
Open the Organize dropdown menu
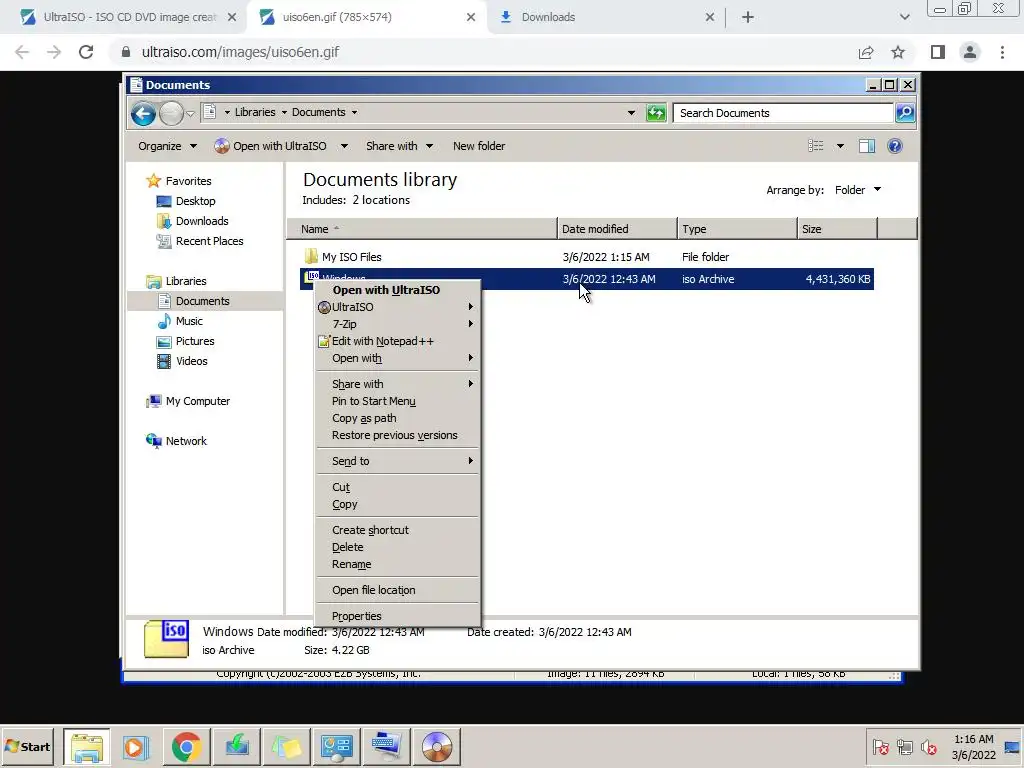[x=167, y=146]
